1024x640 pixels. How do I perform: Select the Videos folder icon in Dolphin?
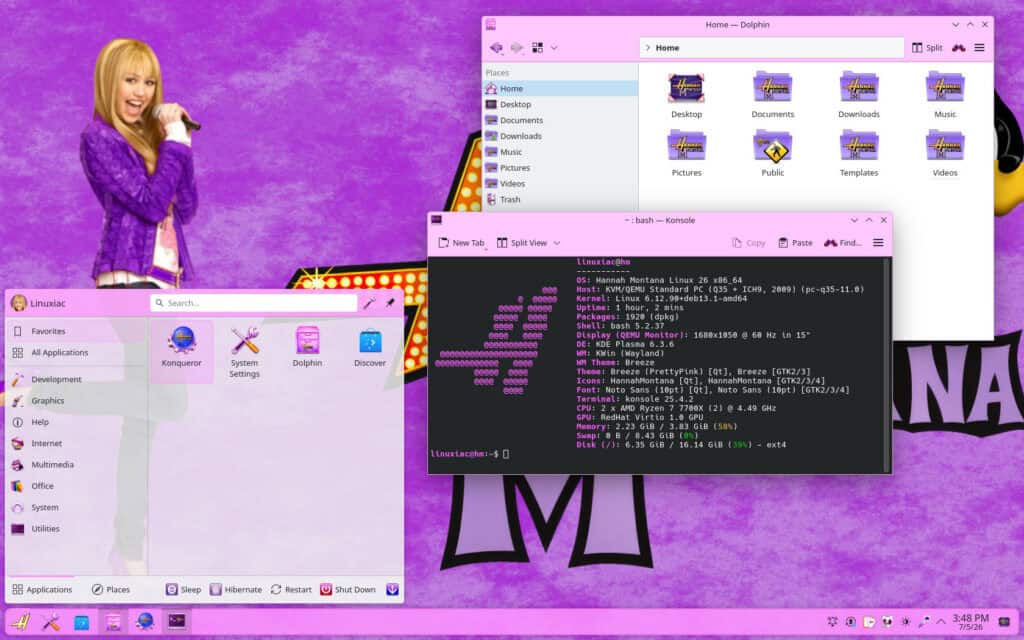(945, 146)
